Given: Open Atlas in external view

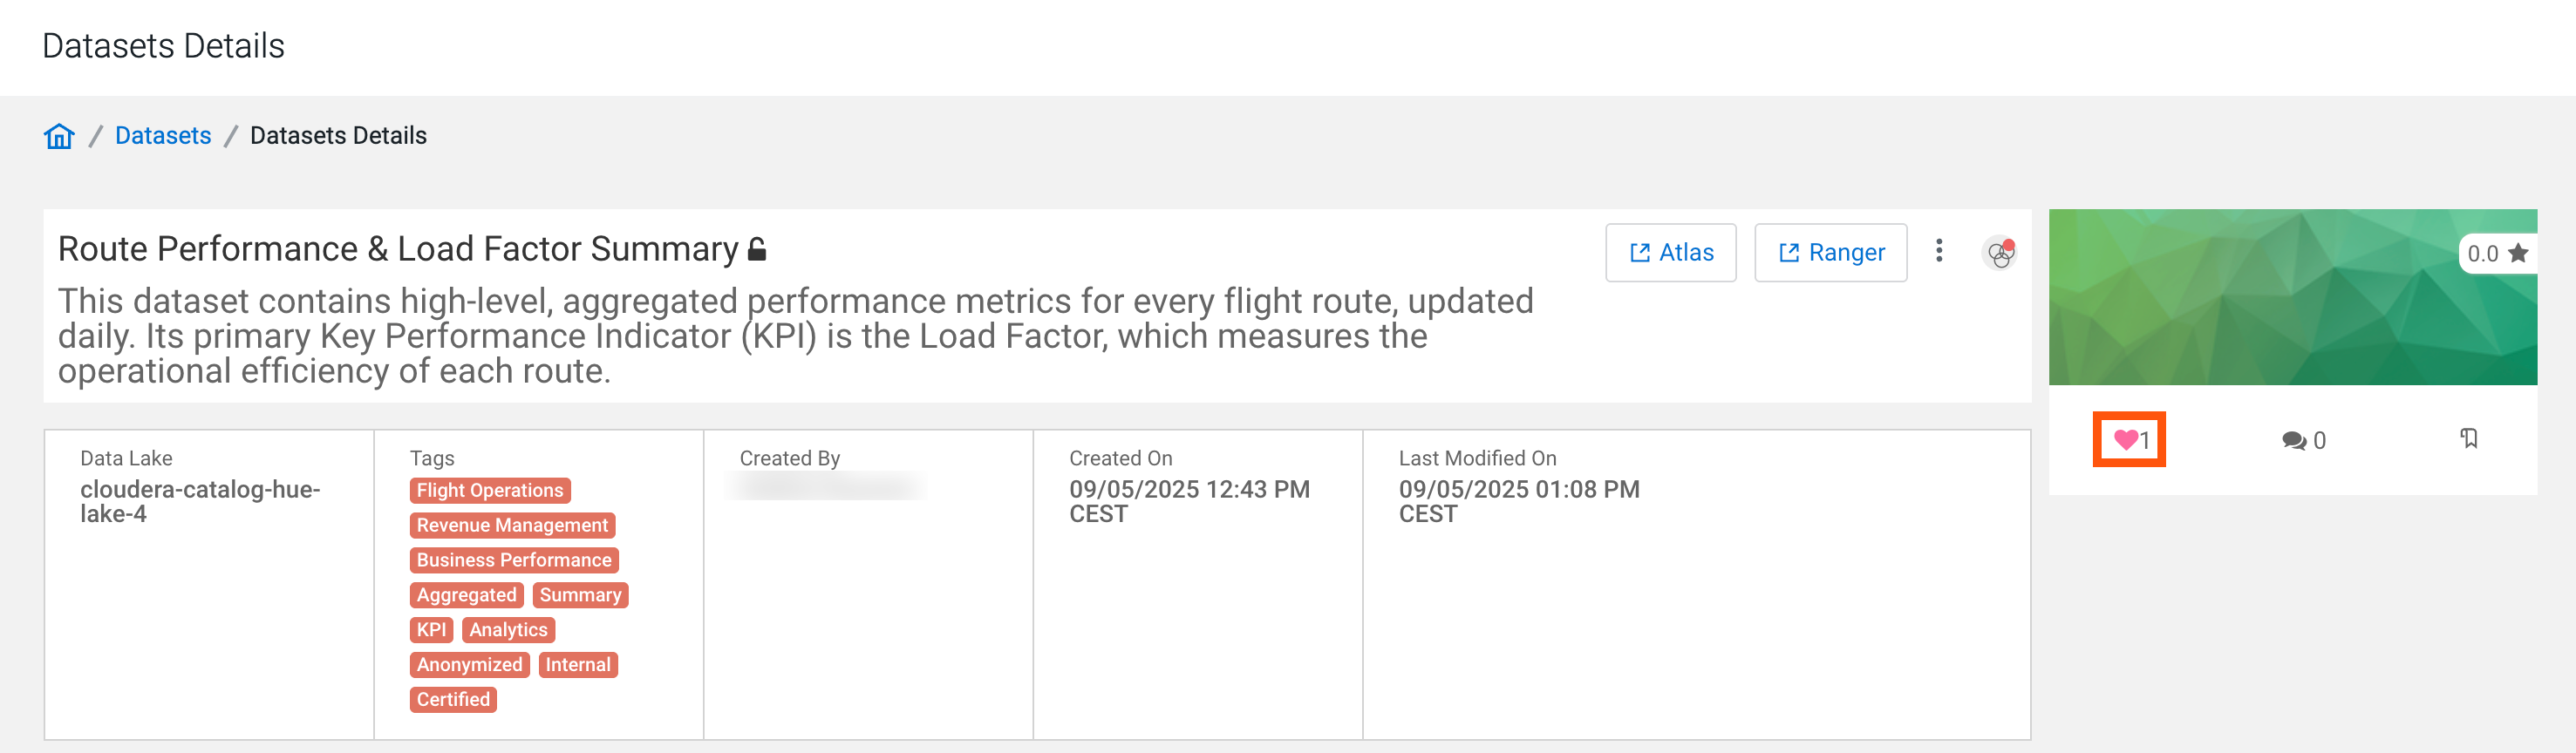Looking at the screenshot, I should pos(1670,253).
